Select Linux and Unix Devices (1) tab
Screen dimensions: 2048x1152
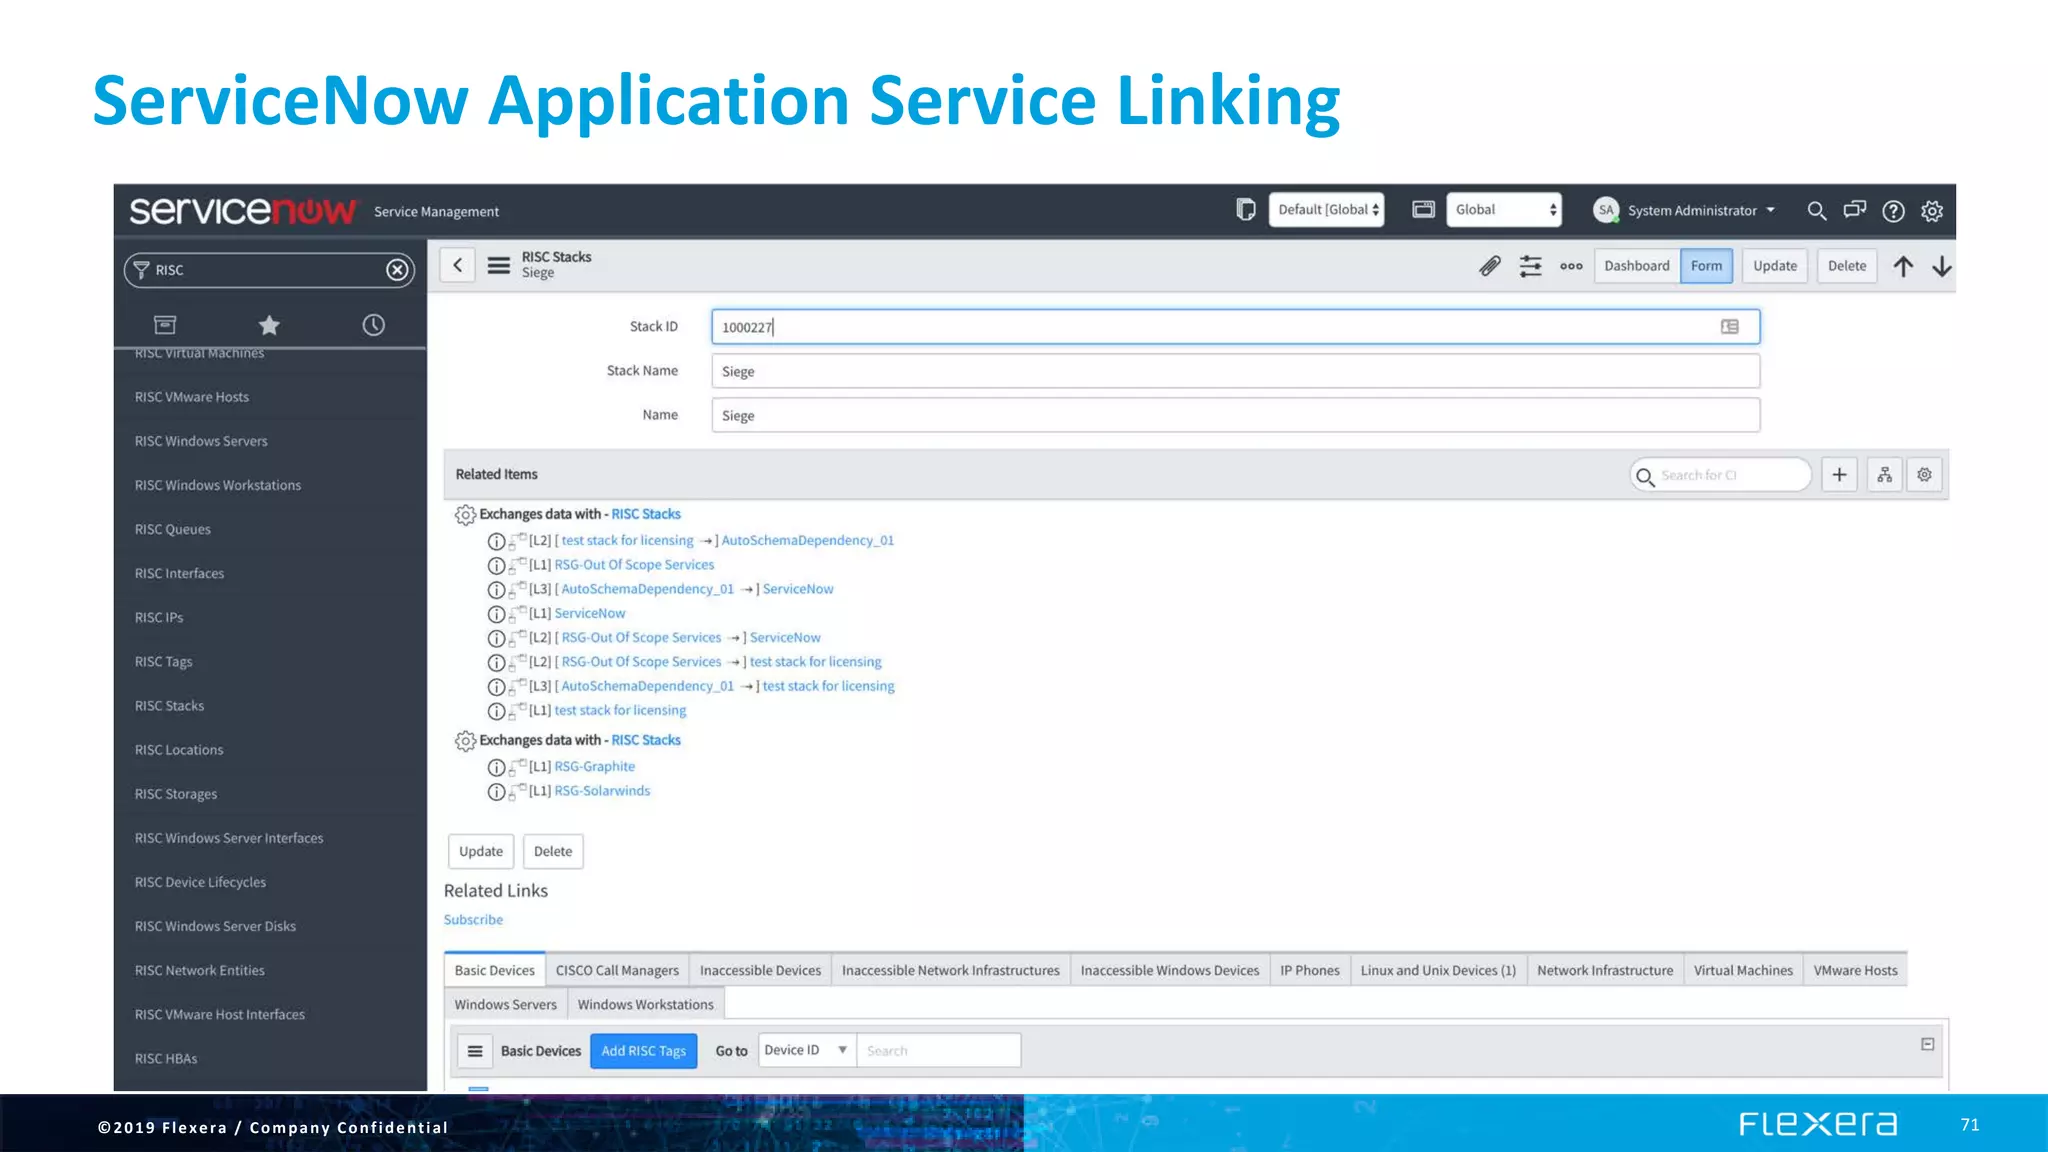1438,970
